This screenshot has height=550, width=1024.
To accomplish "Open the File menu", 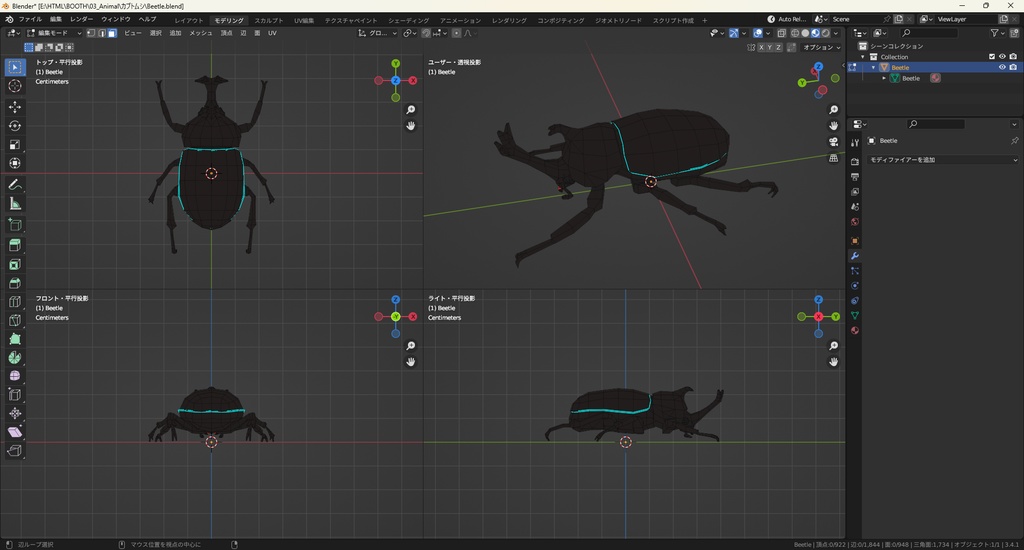I will click(30, 20).
